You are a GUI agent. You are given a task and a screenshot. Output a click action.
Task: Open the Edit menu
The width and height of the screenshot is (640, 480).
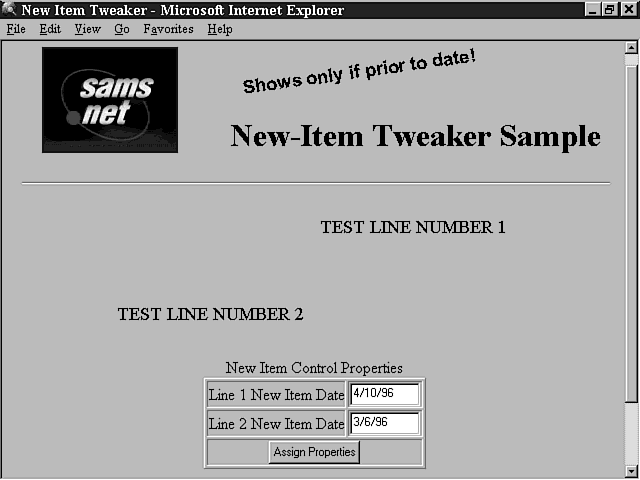click(50, 29)
